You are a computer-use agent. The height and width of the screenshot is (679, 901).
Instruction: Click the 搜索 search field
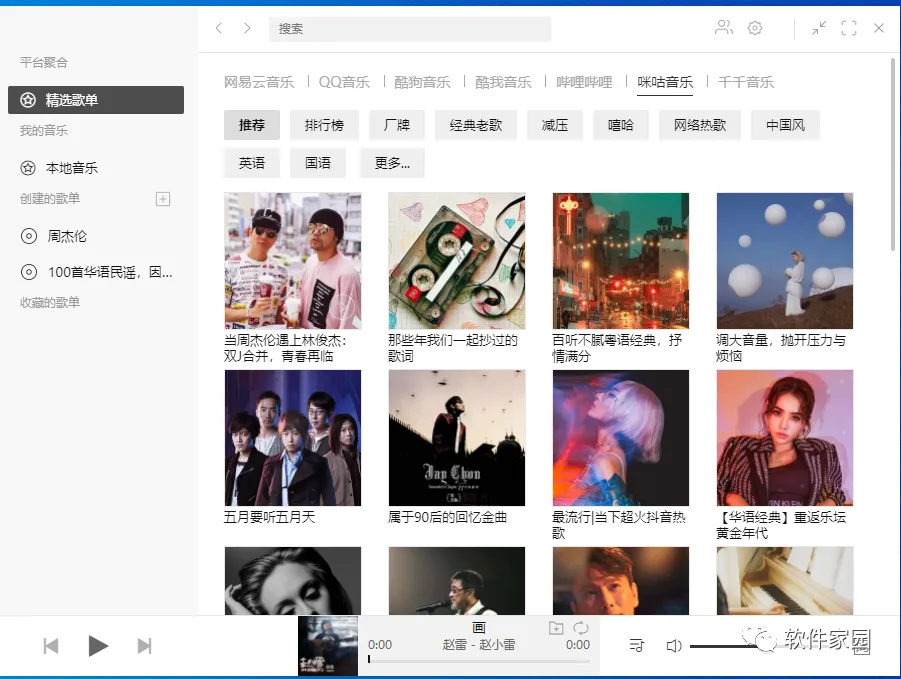[410, 29]
